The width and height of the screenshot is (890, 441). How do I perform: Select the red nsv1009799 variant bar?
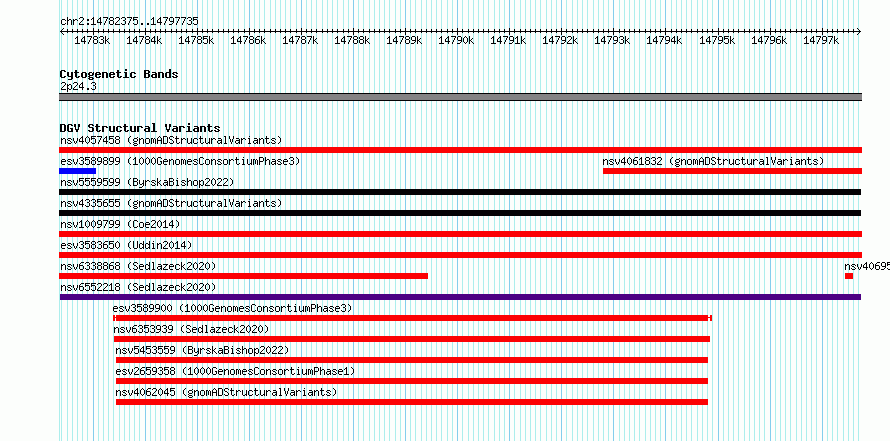coord(460,234)
